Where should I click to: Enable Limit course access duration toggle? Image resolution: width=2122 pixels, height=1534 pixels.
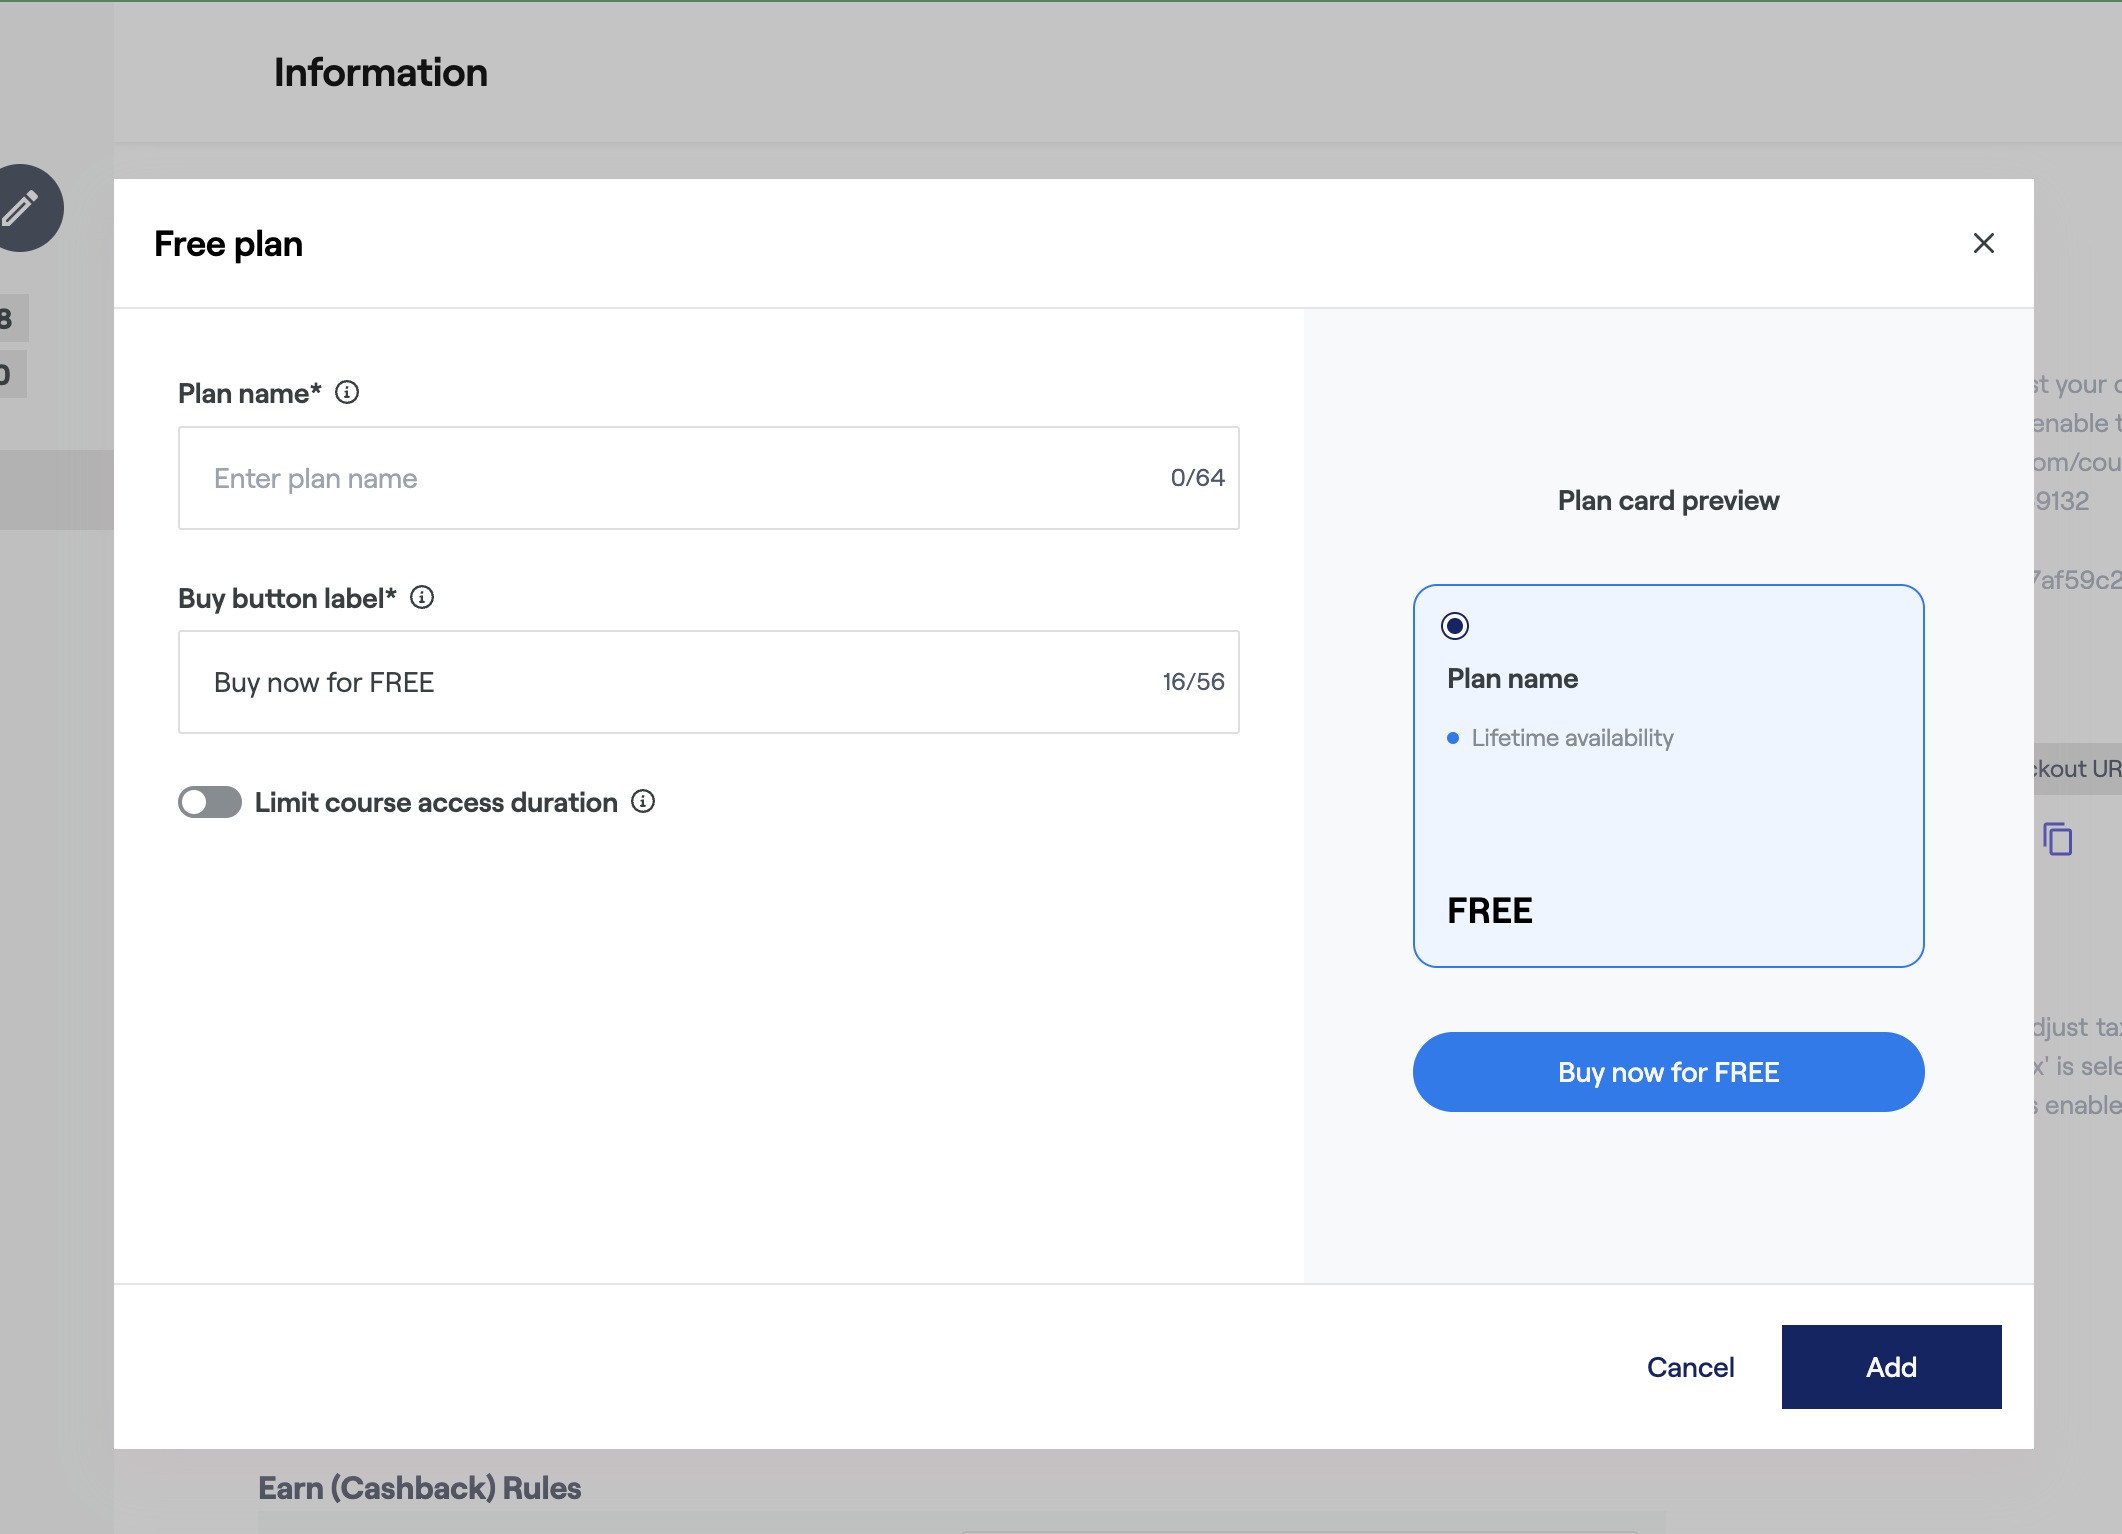[x=210, y=802]
